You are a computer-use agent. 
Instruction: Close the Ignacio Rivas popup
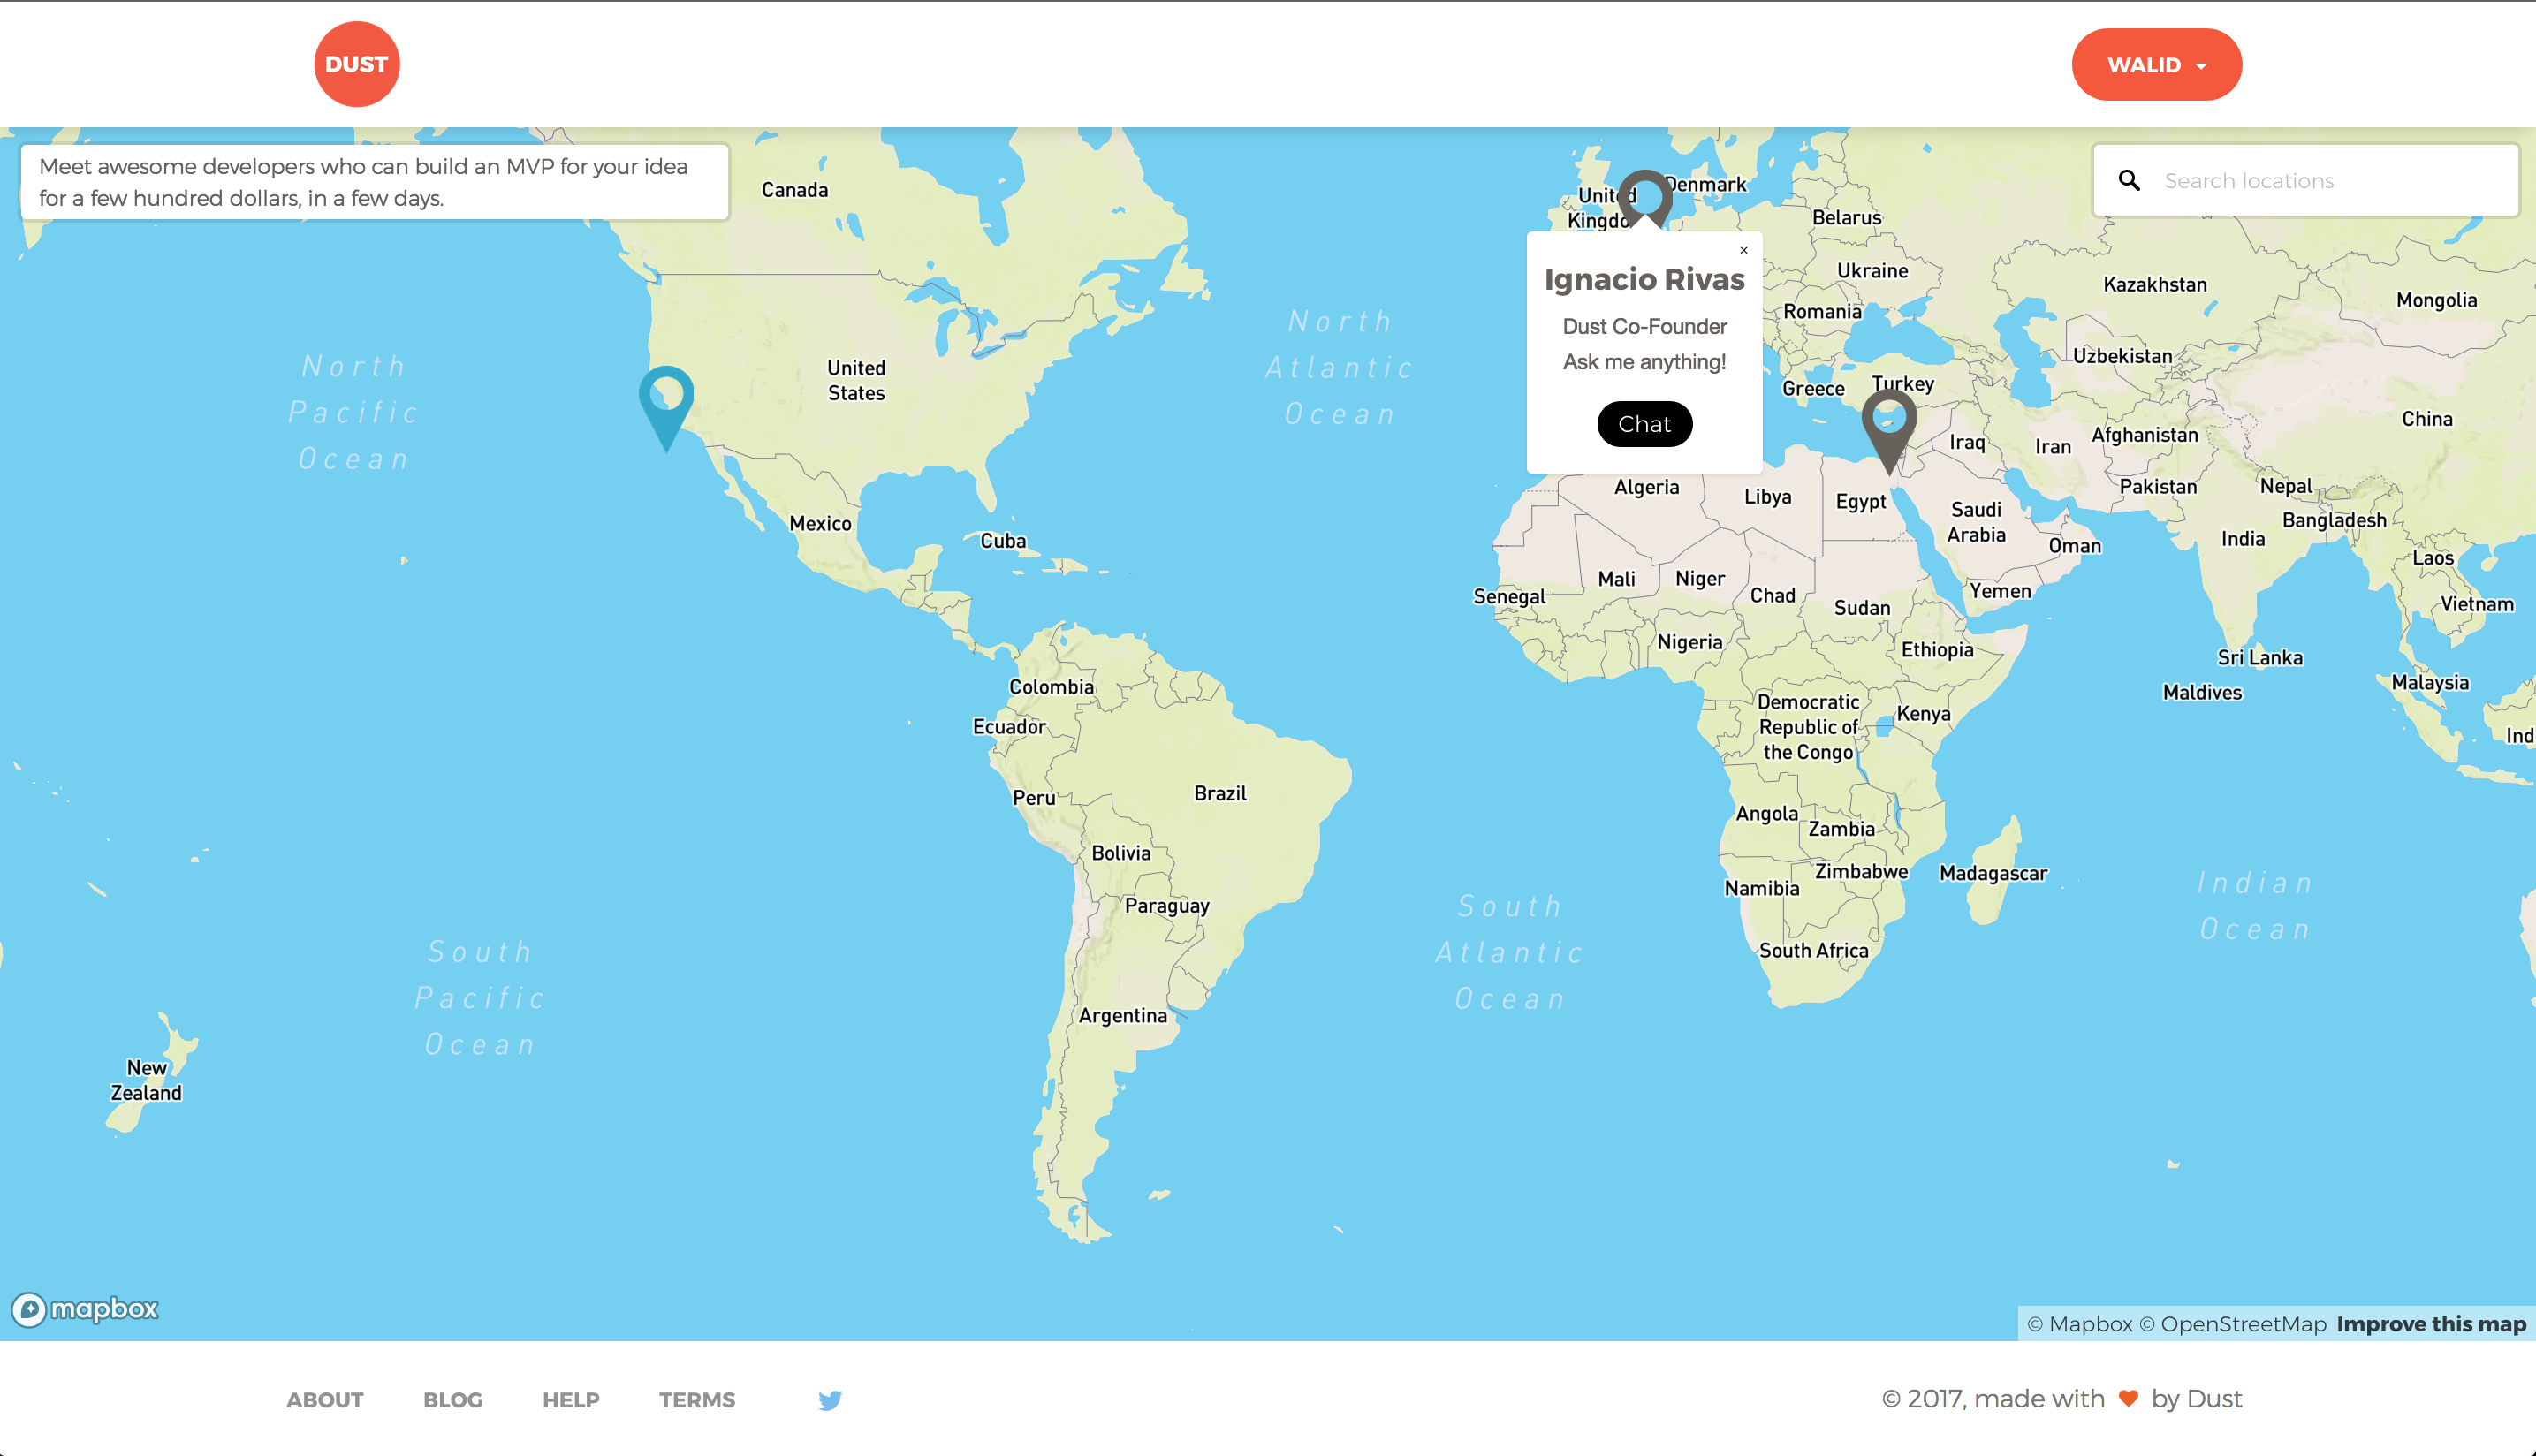[1743, 250]
